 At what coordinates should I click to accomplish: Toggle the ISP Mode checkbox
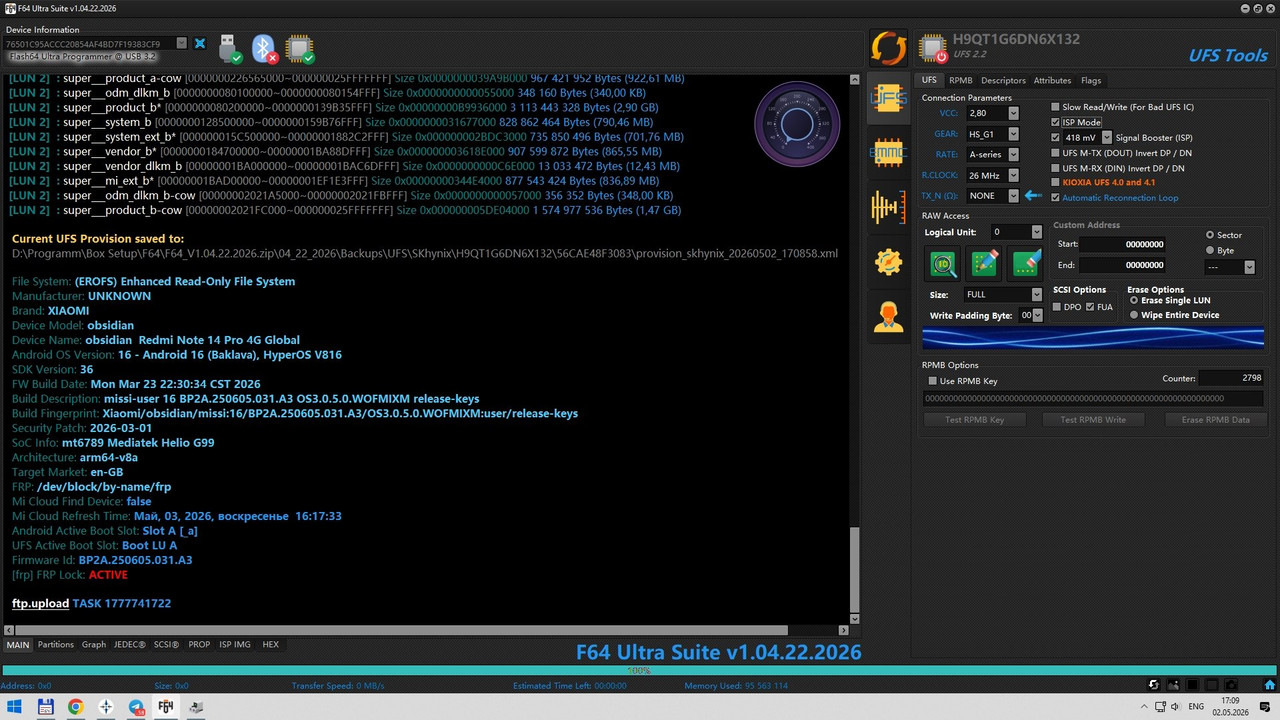pos(1056,122)
